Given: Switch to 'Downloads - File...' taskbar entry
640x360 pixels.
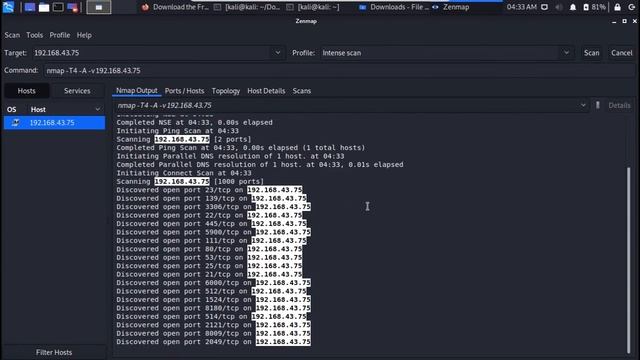Looking at the screenshot, I should tap(394, 7).
